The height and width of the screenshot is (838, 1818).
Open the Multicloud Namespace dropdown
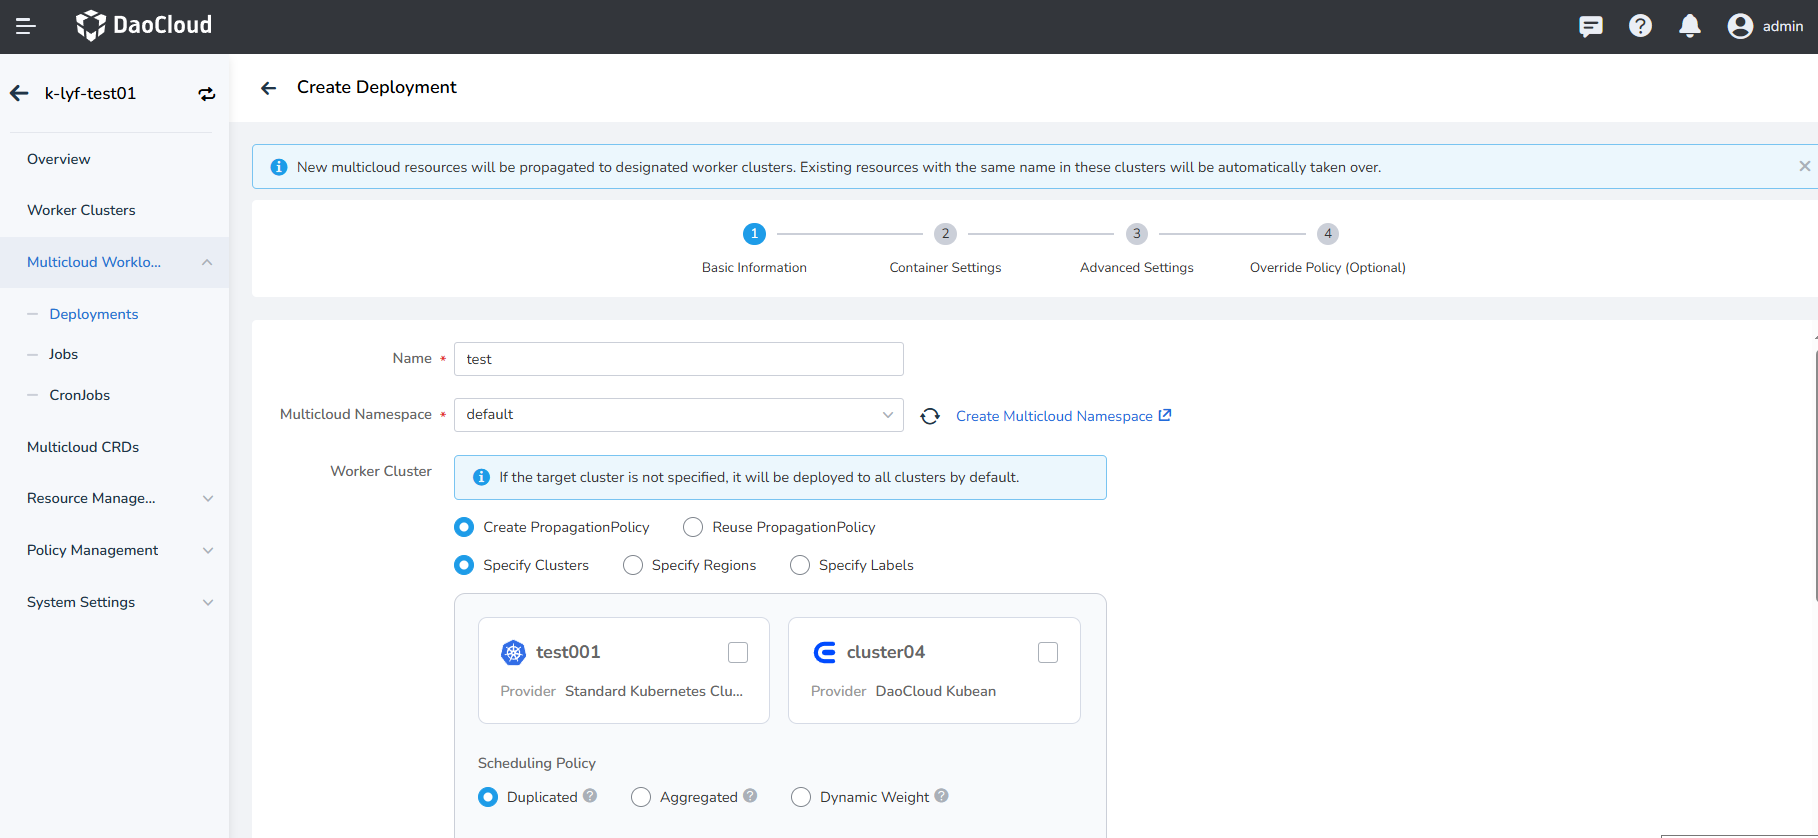(x=678, y=415)
